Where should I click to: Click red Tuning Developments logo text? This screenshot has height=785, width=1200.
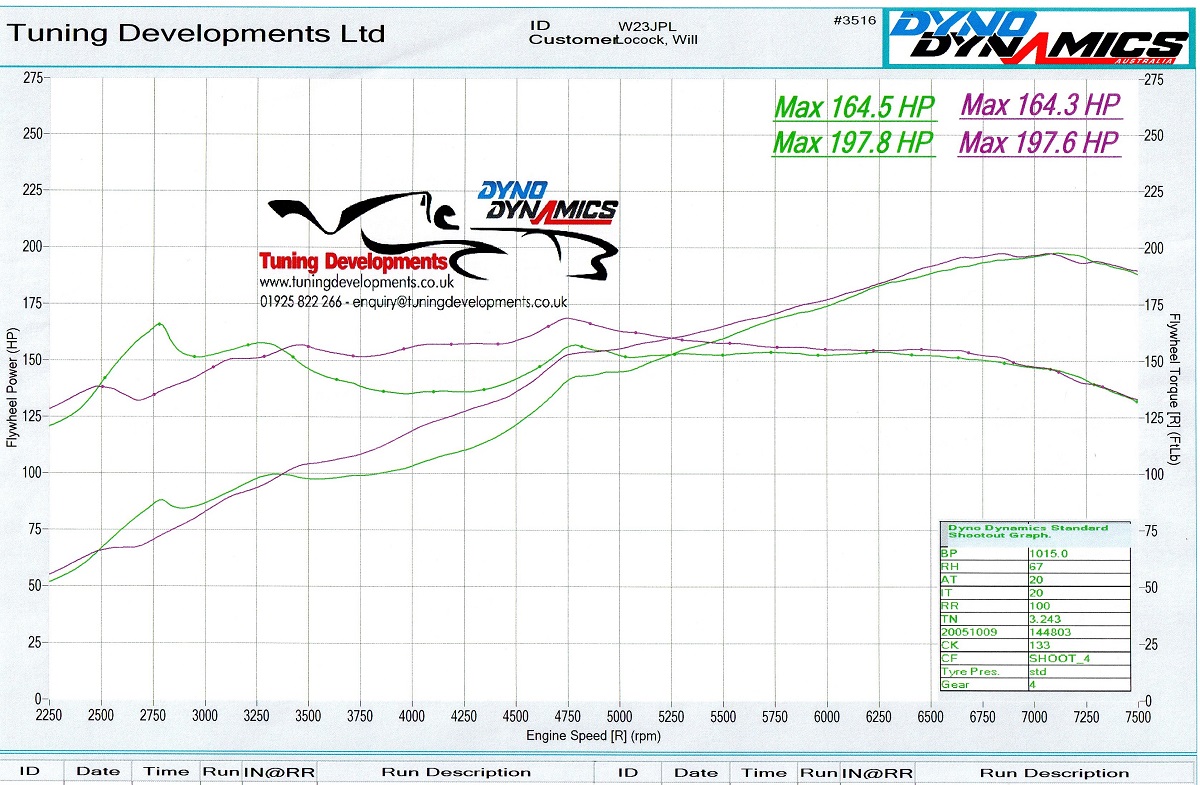353,262
